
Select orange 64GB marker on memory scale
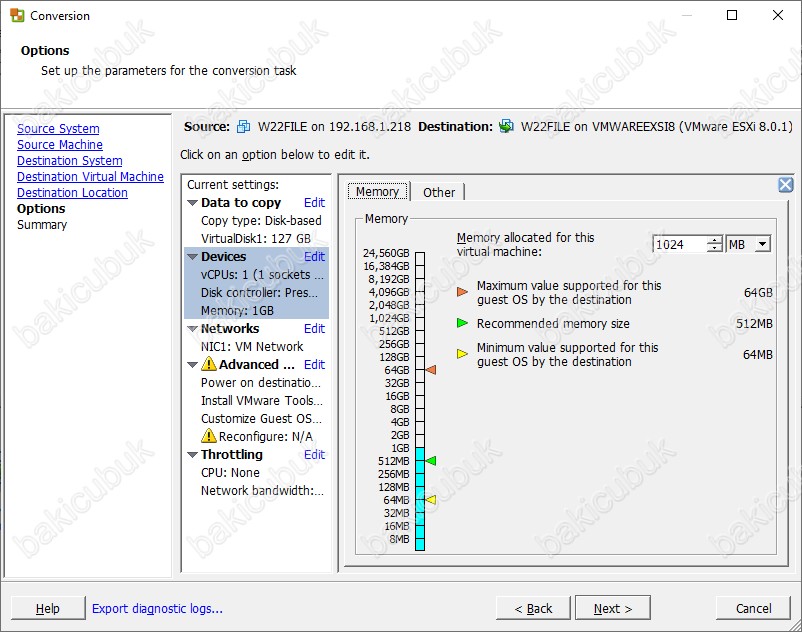[431, 370]
